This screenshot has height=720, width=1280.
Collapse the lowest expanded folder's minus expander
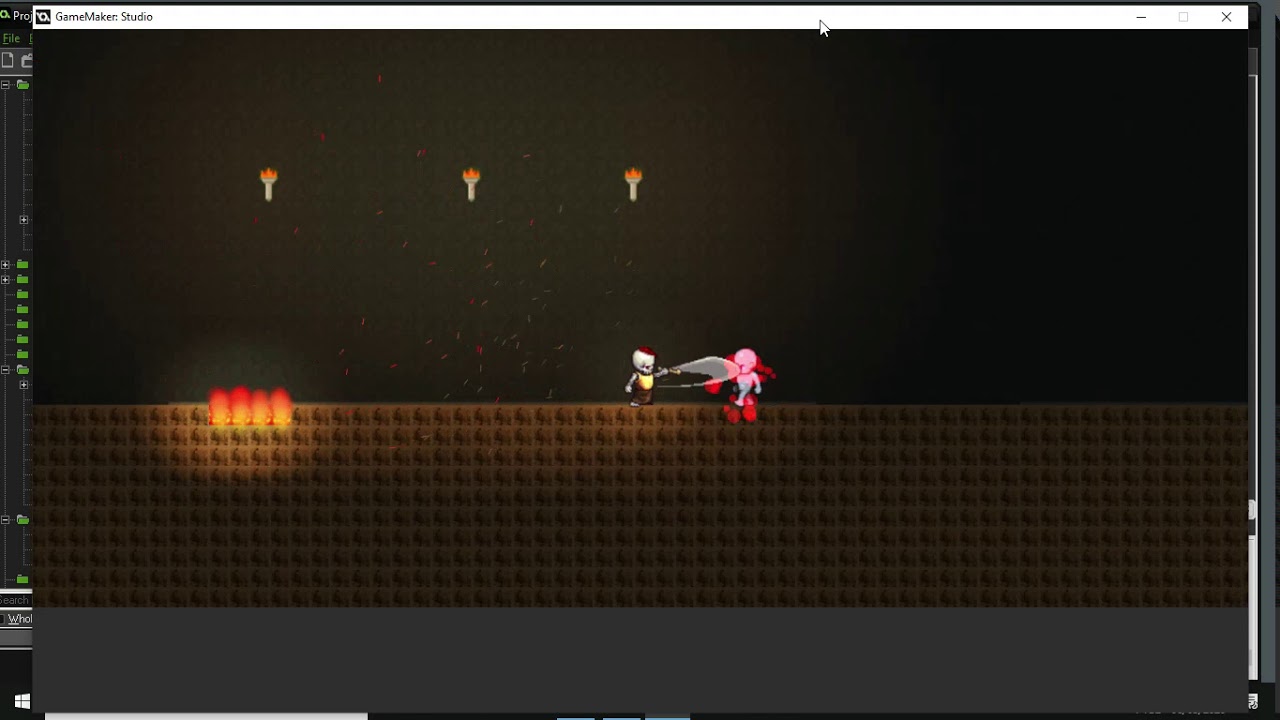click(5, 520)
